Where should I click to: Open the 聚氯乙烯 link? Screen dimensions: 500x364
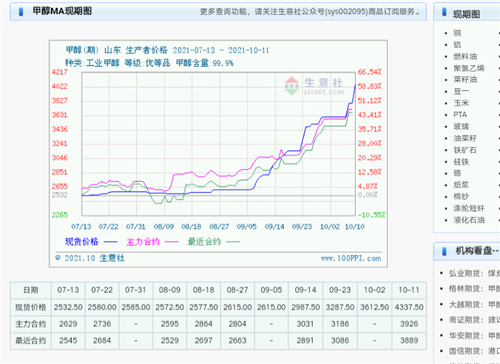pos(469,68)
